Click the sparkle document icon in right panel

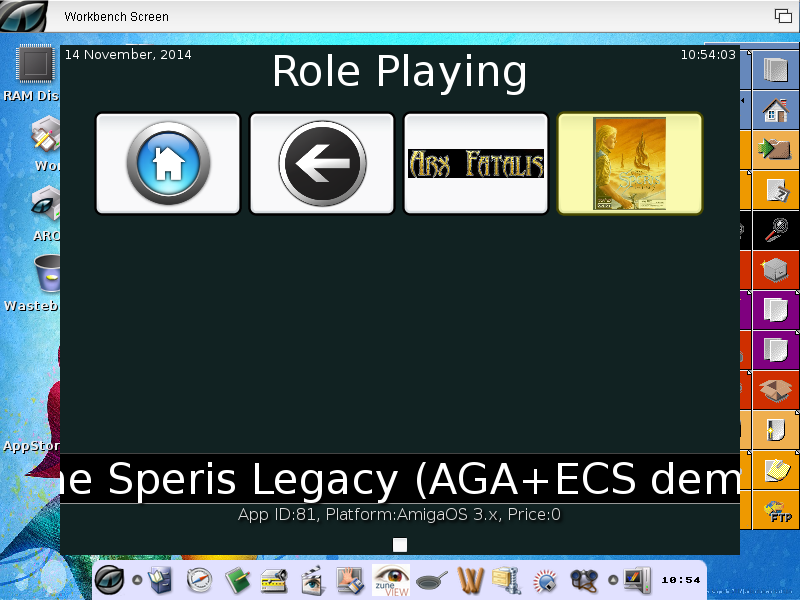776,430
